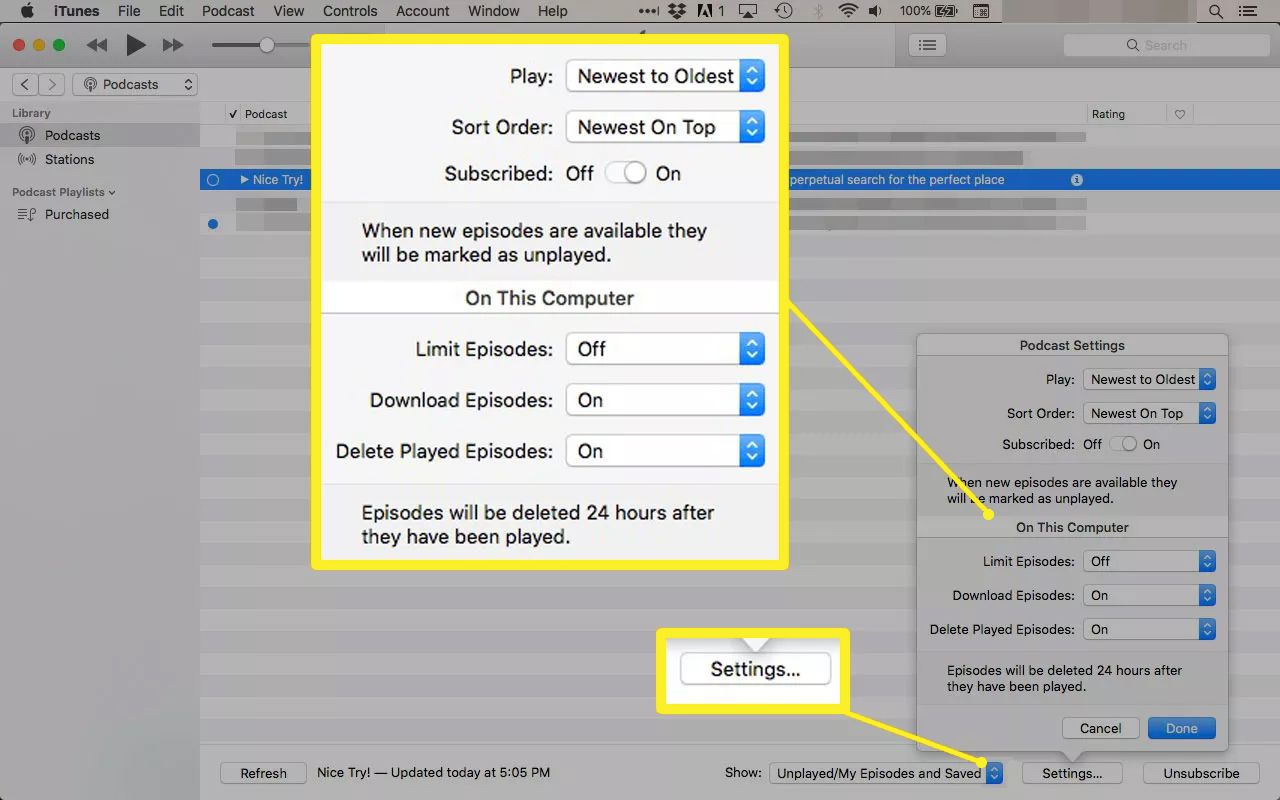Click the Podcast Settings popover title
The image size is (1280, 800).
click(1072, 345)
